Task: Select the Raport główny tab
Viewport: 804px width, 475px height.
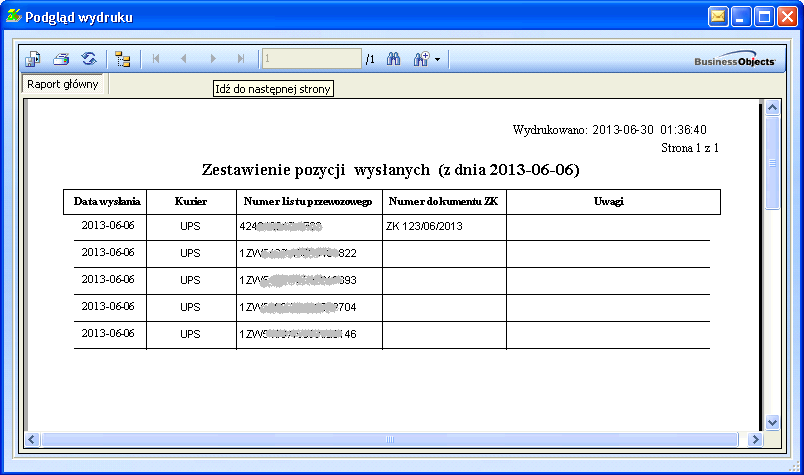Action: point(63,85)
